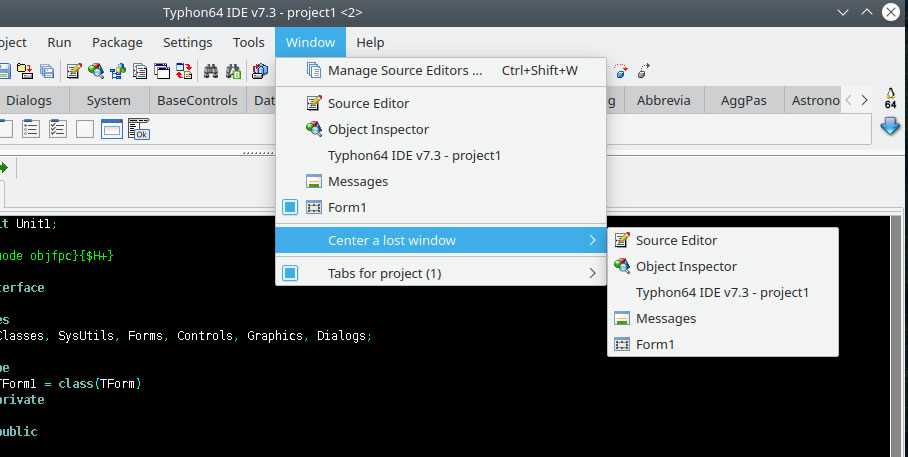Center the lost Object Inspector window

(x=723, y=266)
